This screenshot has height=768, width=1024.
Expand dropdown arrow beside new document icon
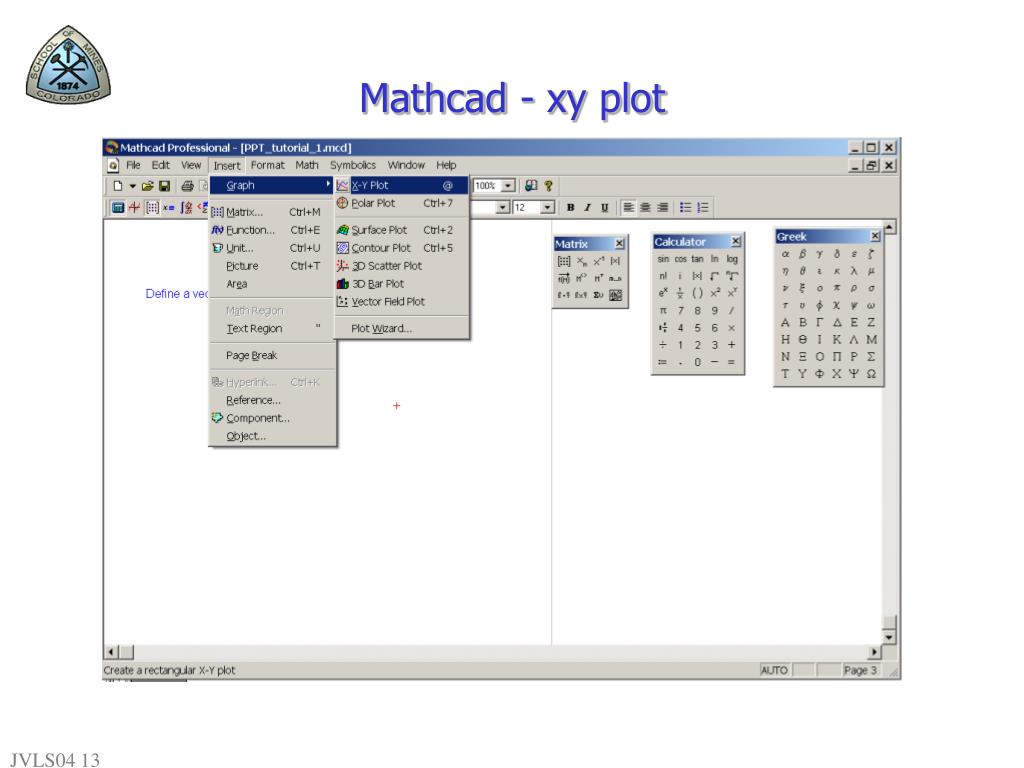[x=133, y=186]
